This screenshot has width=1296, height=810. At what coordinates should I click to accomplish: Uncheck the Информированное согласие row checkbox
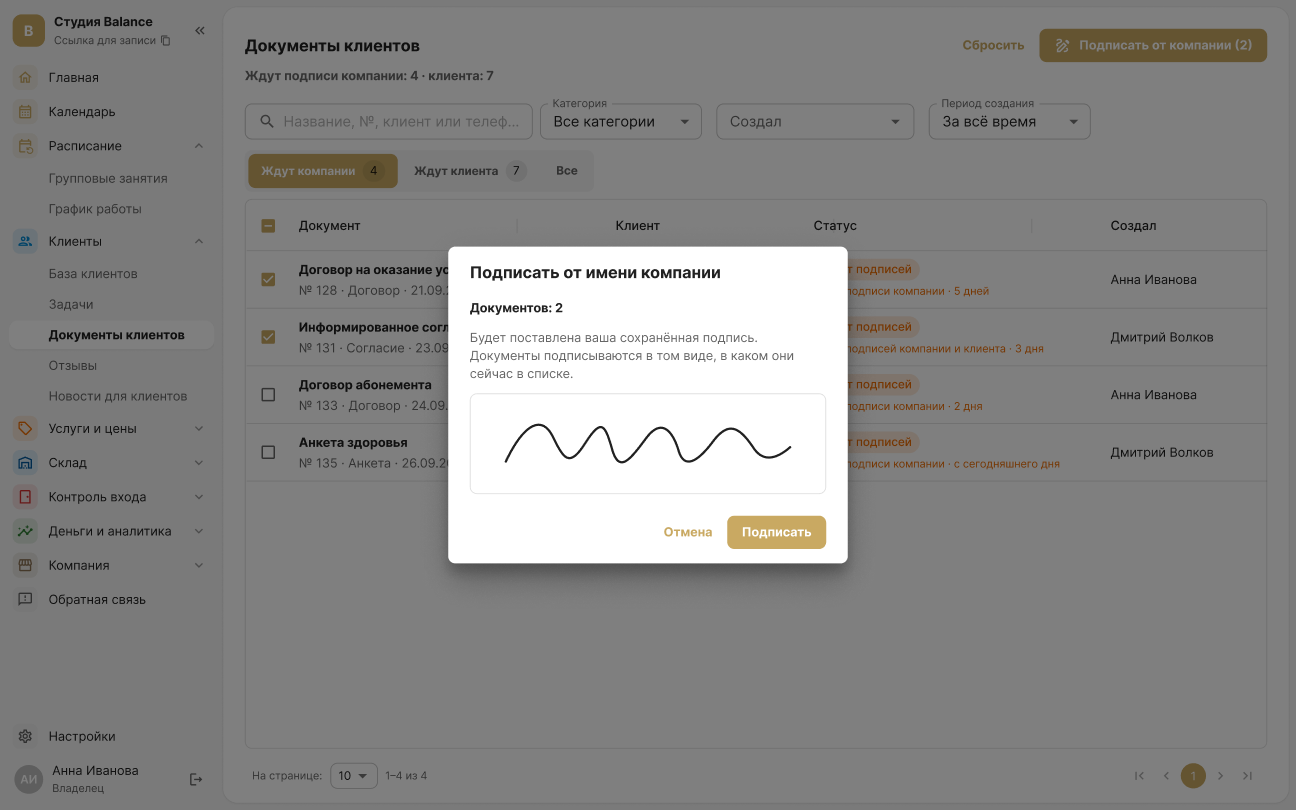tap(268, 337)
